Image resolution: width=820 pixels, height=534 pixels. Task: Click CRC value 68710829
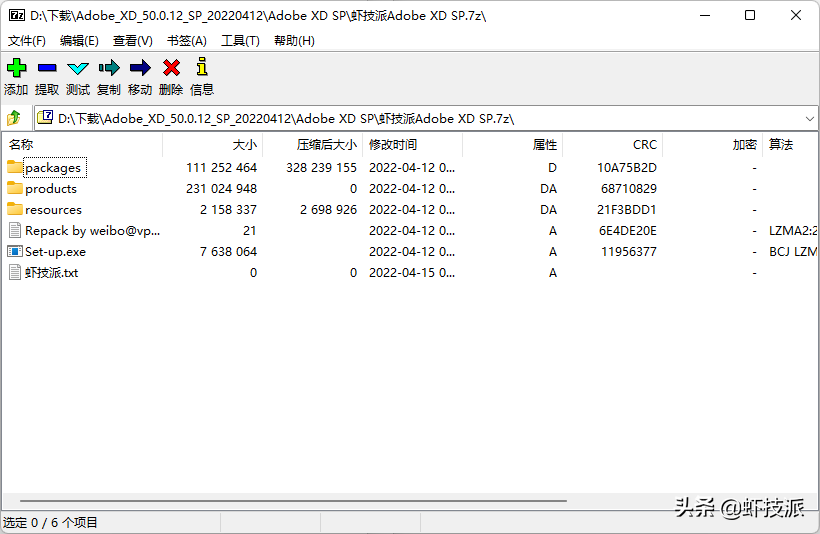[x=629, y=188]
